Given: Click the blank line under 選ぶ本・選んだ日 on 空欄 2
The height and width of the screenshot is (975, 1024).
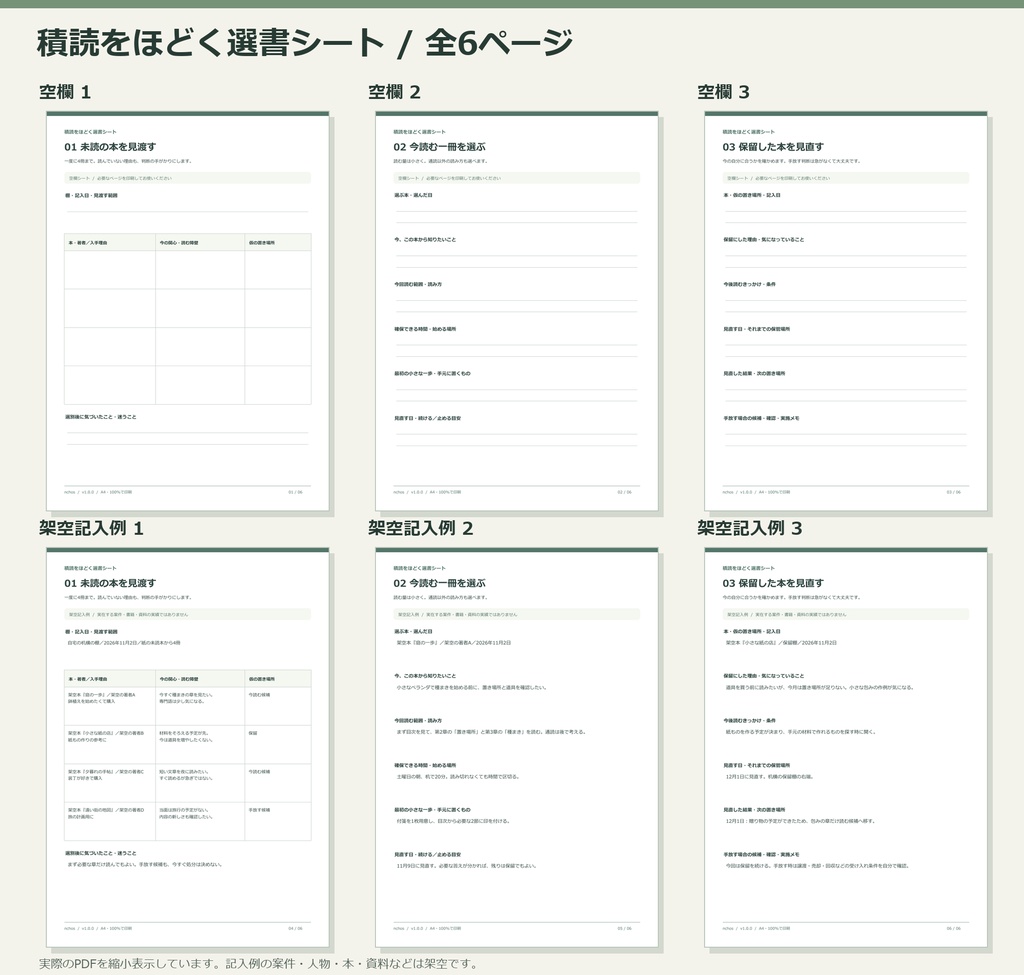Looking at the screenshot, I should 516,211.
